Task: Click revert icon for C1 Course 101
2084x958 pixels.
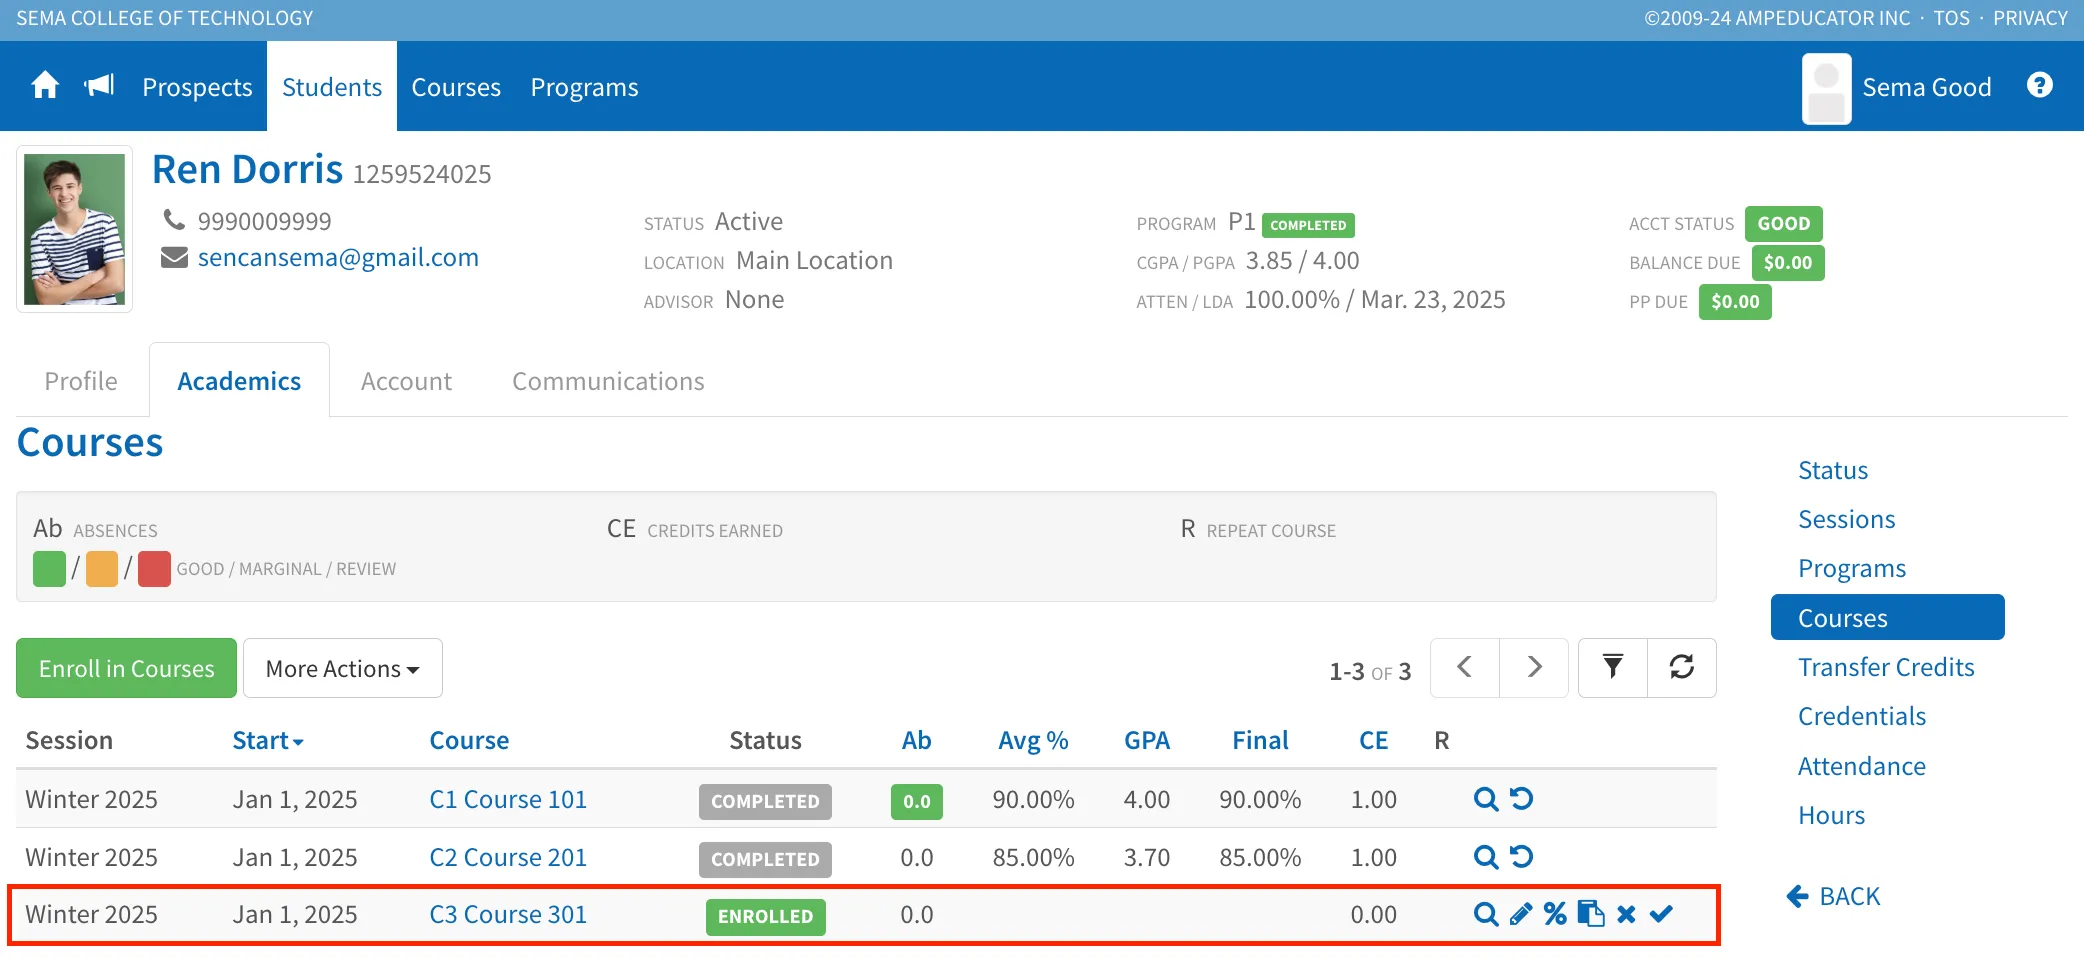Action: pyautogui.click(x=1521, y=799)
